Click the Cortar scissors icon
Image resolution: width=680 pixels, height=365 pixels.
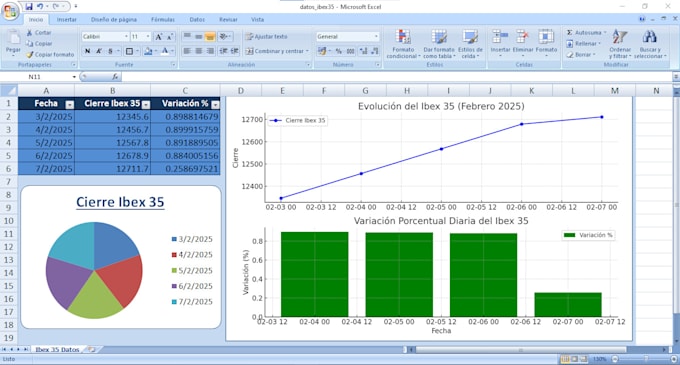[x=29, y=33]
